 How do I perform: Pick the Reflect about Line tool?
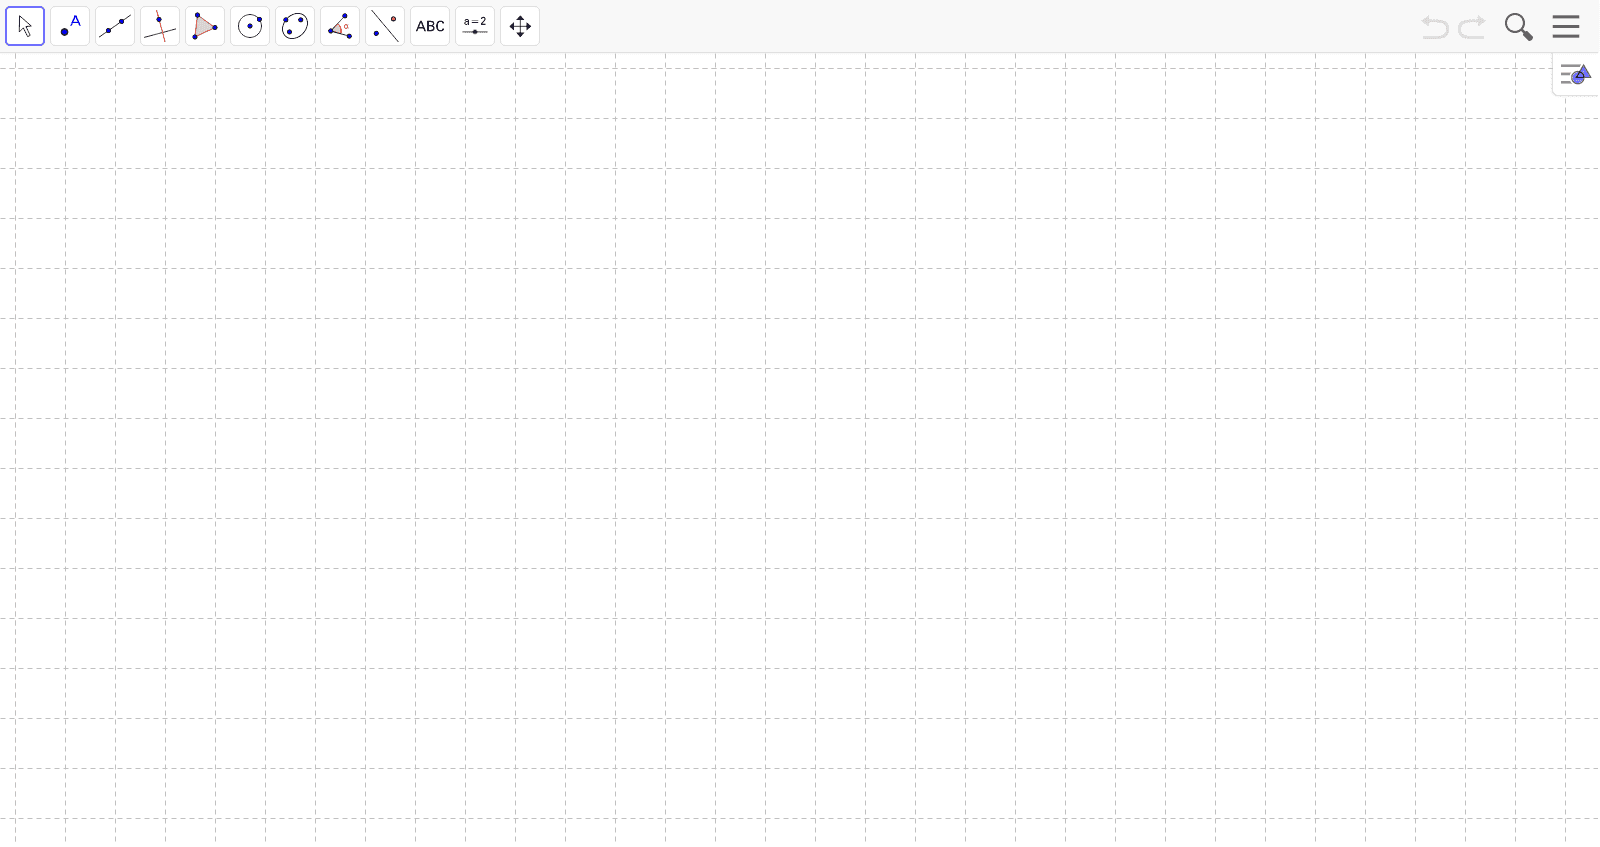(x=385, y=26)
